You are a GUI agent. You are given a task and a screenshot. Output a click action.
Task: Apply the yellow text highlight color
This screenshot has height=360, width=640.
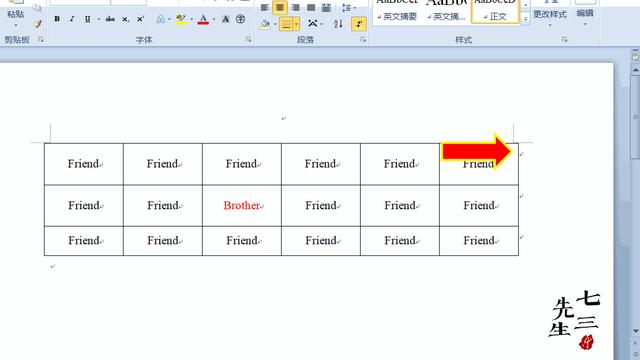pyautogui.click(x=180, y=19)
